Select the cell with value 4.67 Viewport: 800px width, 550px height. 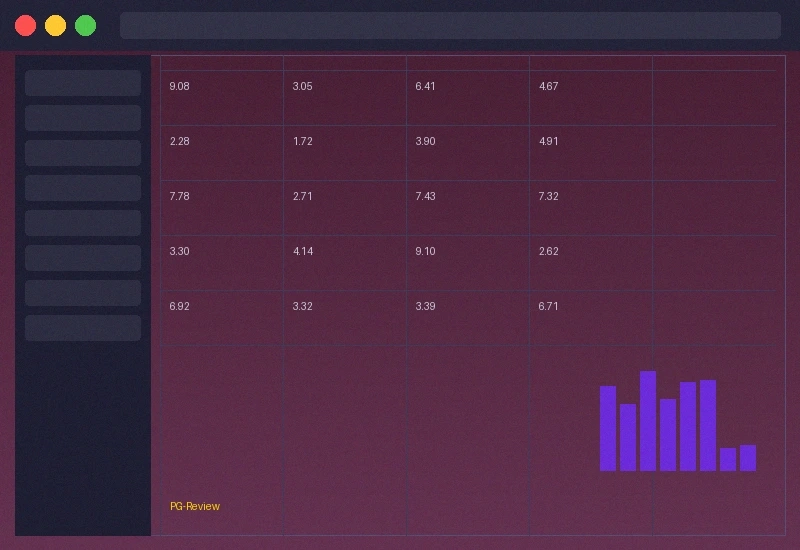(549, 87)
